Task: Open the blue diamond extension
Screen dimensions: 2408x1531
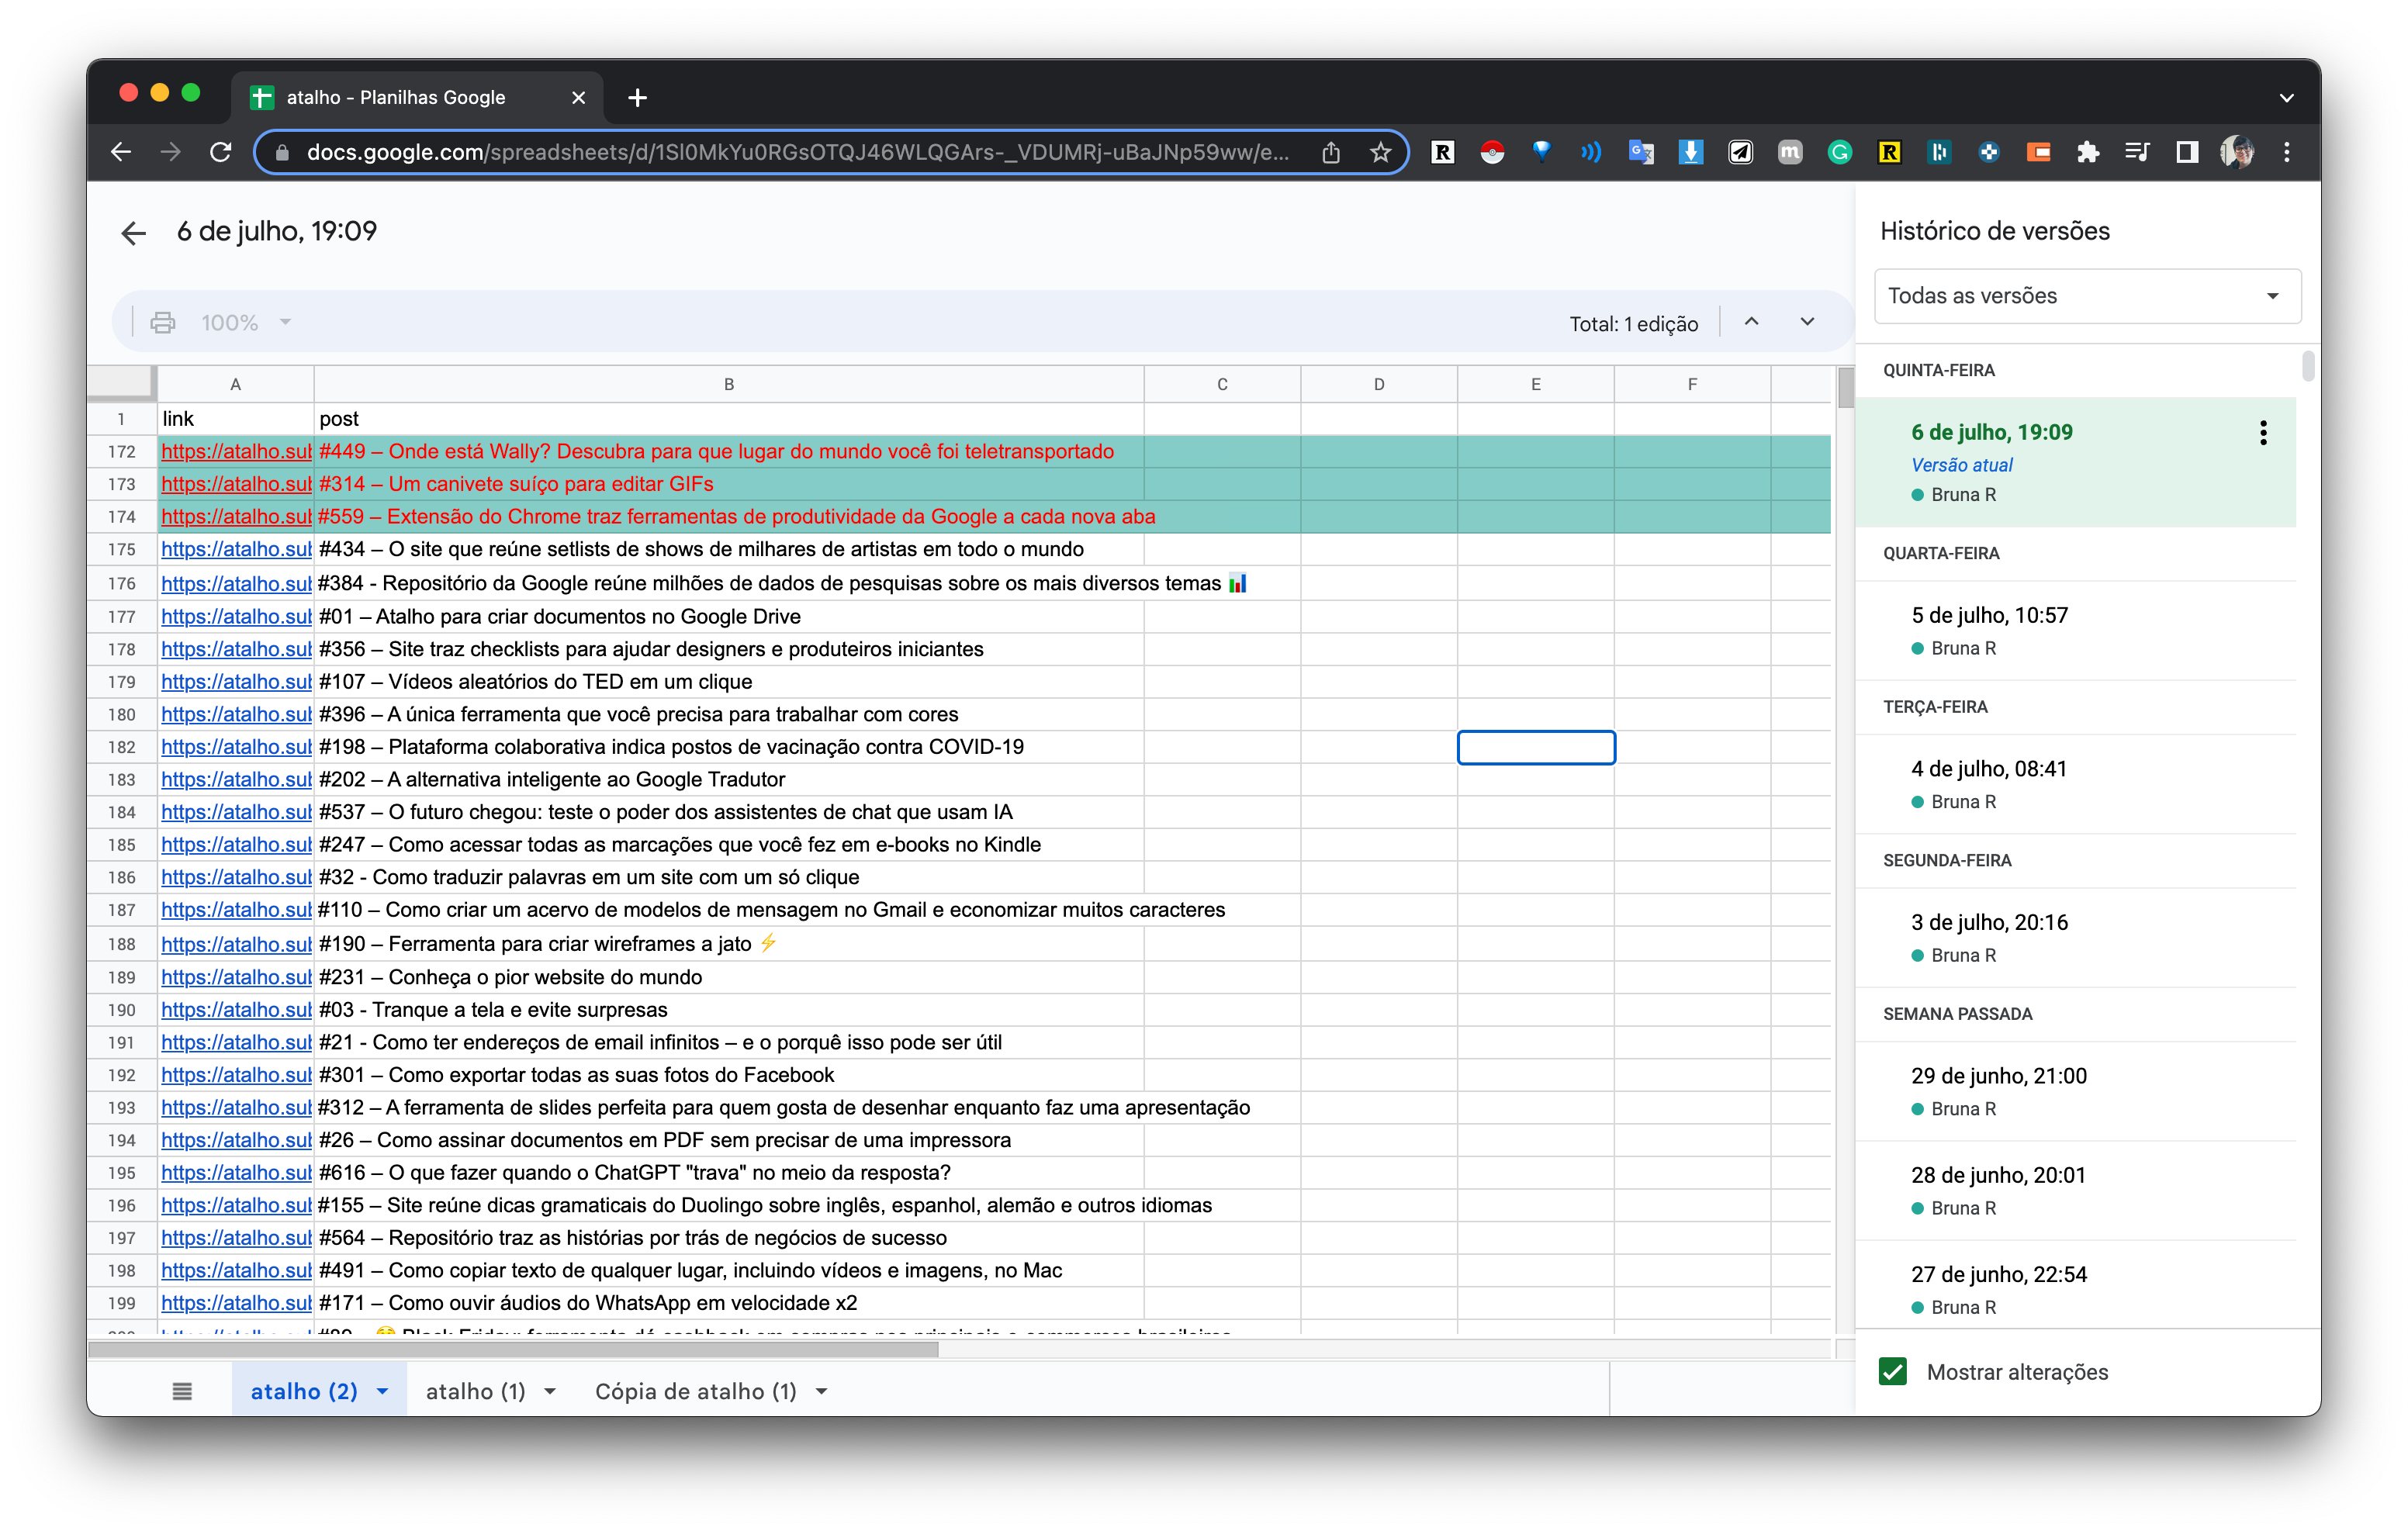Action: (1542, 152)
